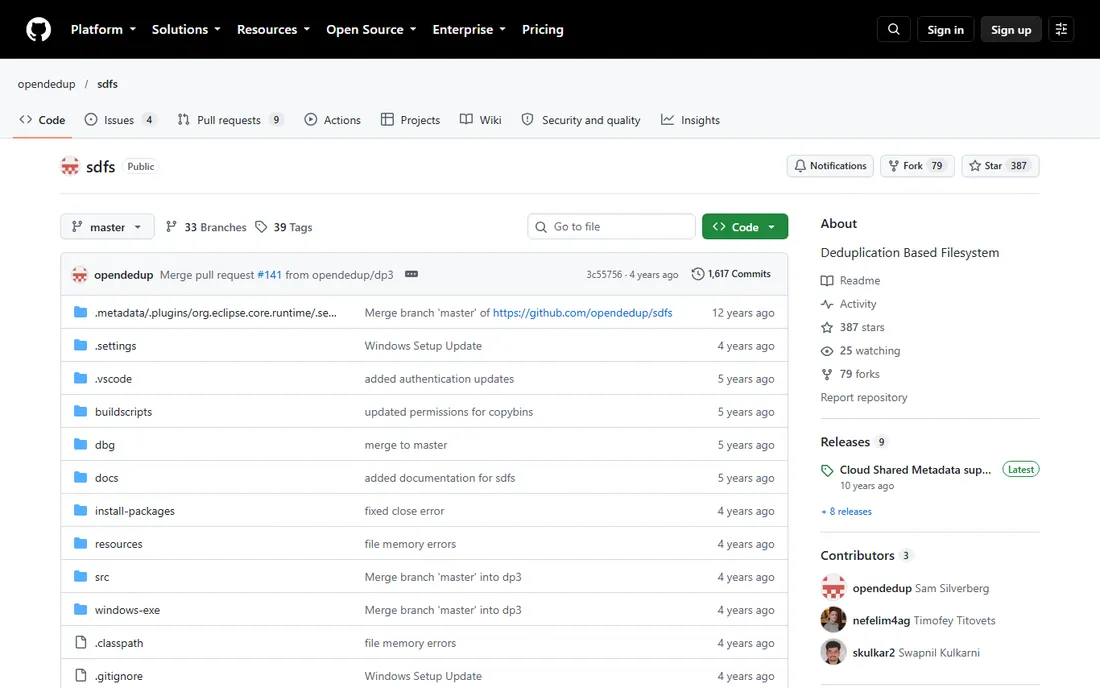Open the .settings folder icon

pyautogui.click(x=81, y=345)
